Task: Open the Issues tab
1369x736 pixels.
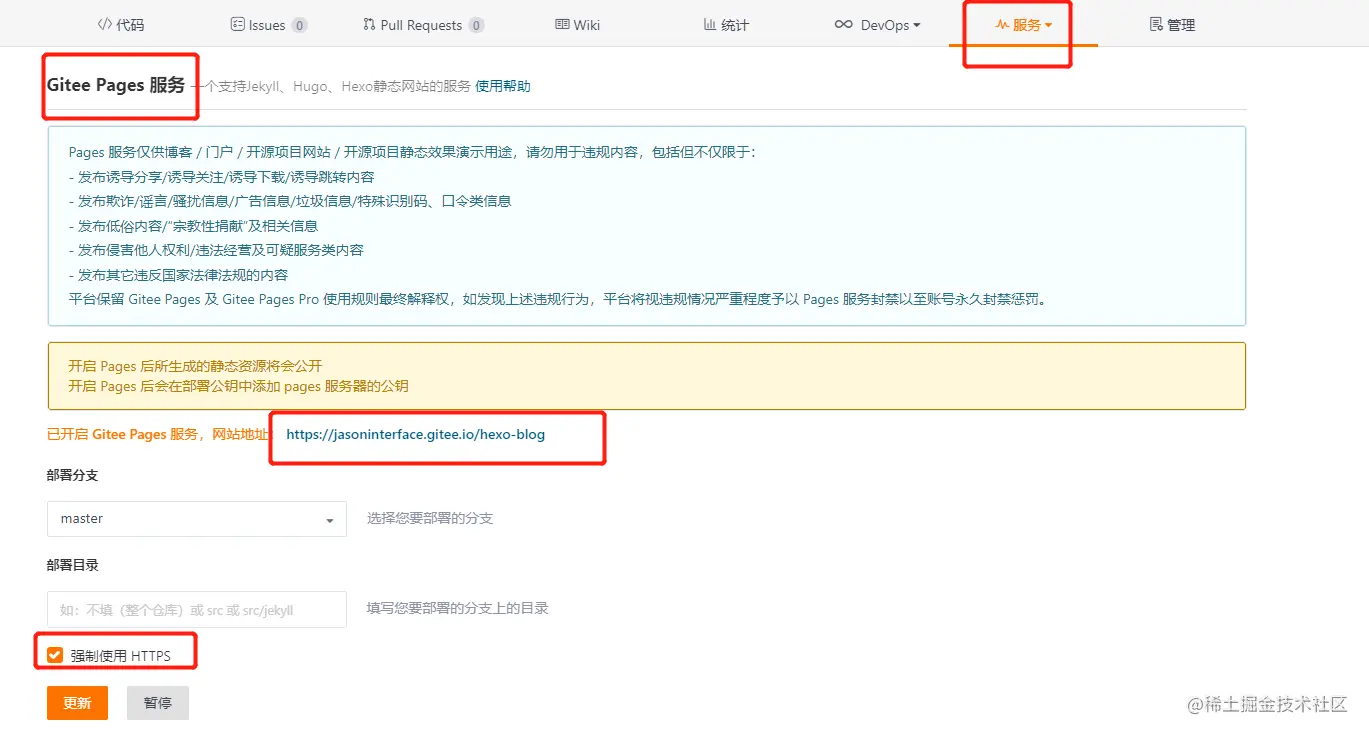Action: coord(268,25)
